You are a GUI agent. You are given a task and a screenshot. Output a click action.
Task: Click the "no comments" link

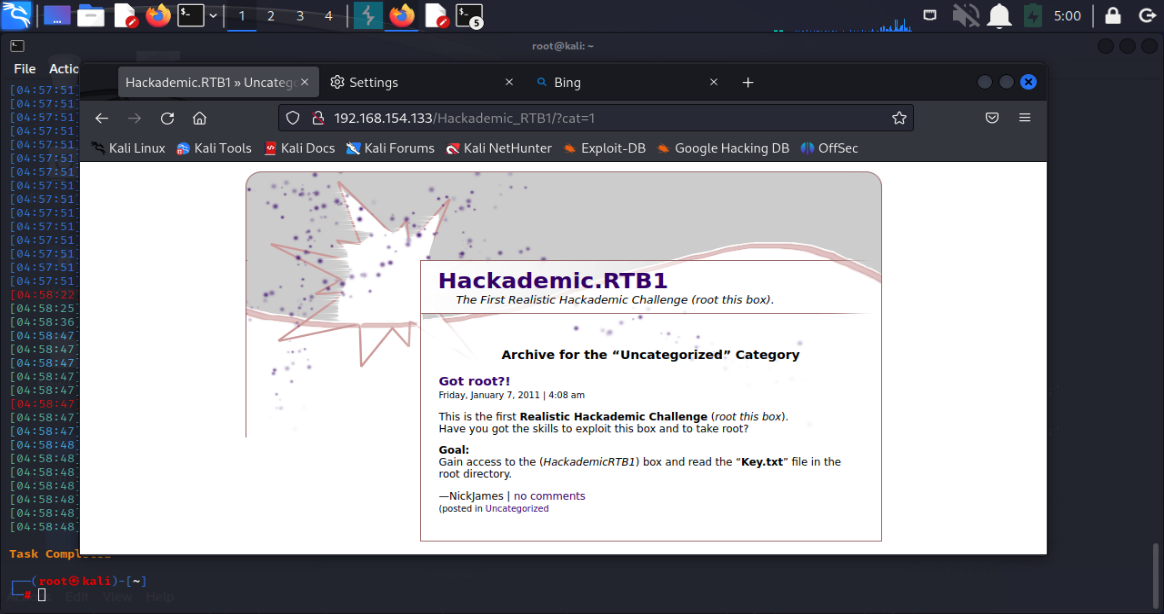[x=549, y=496]
